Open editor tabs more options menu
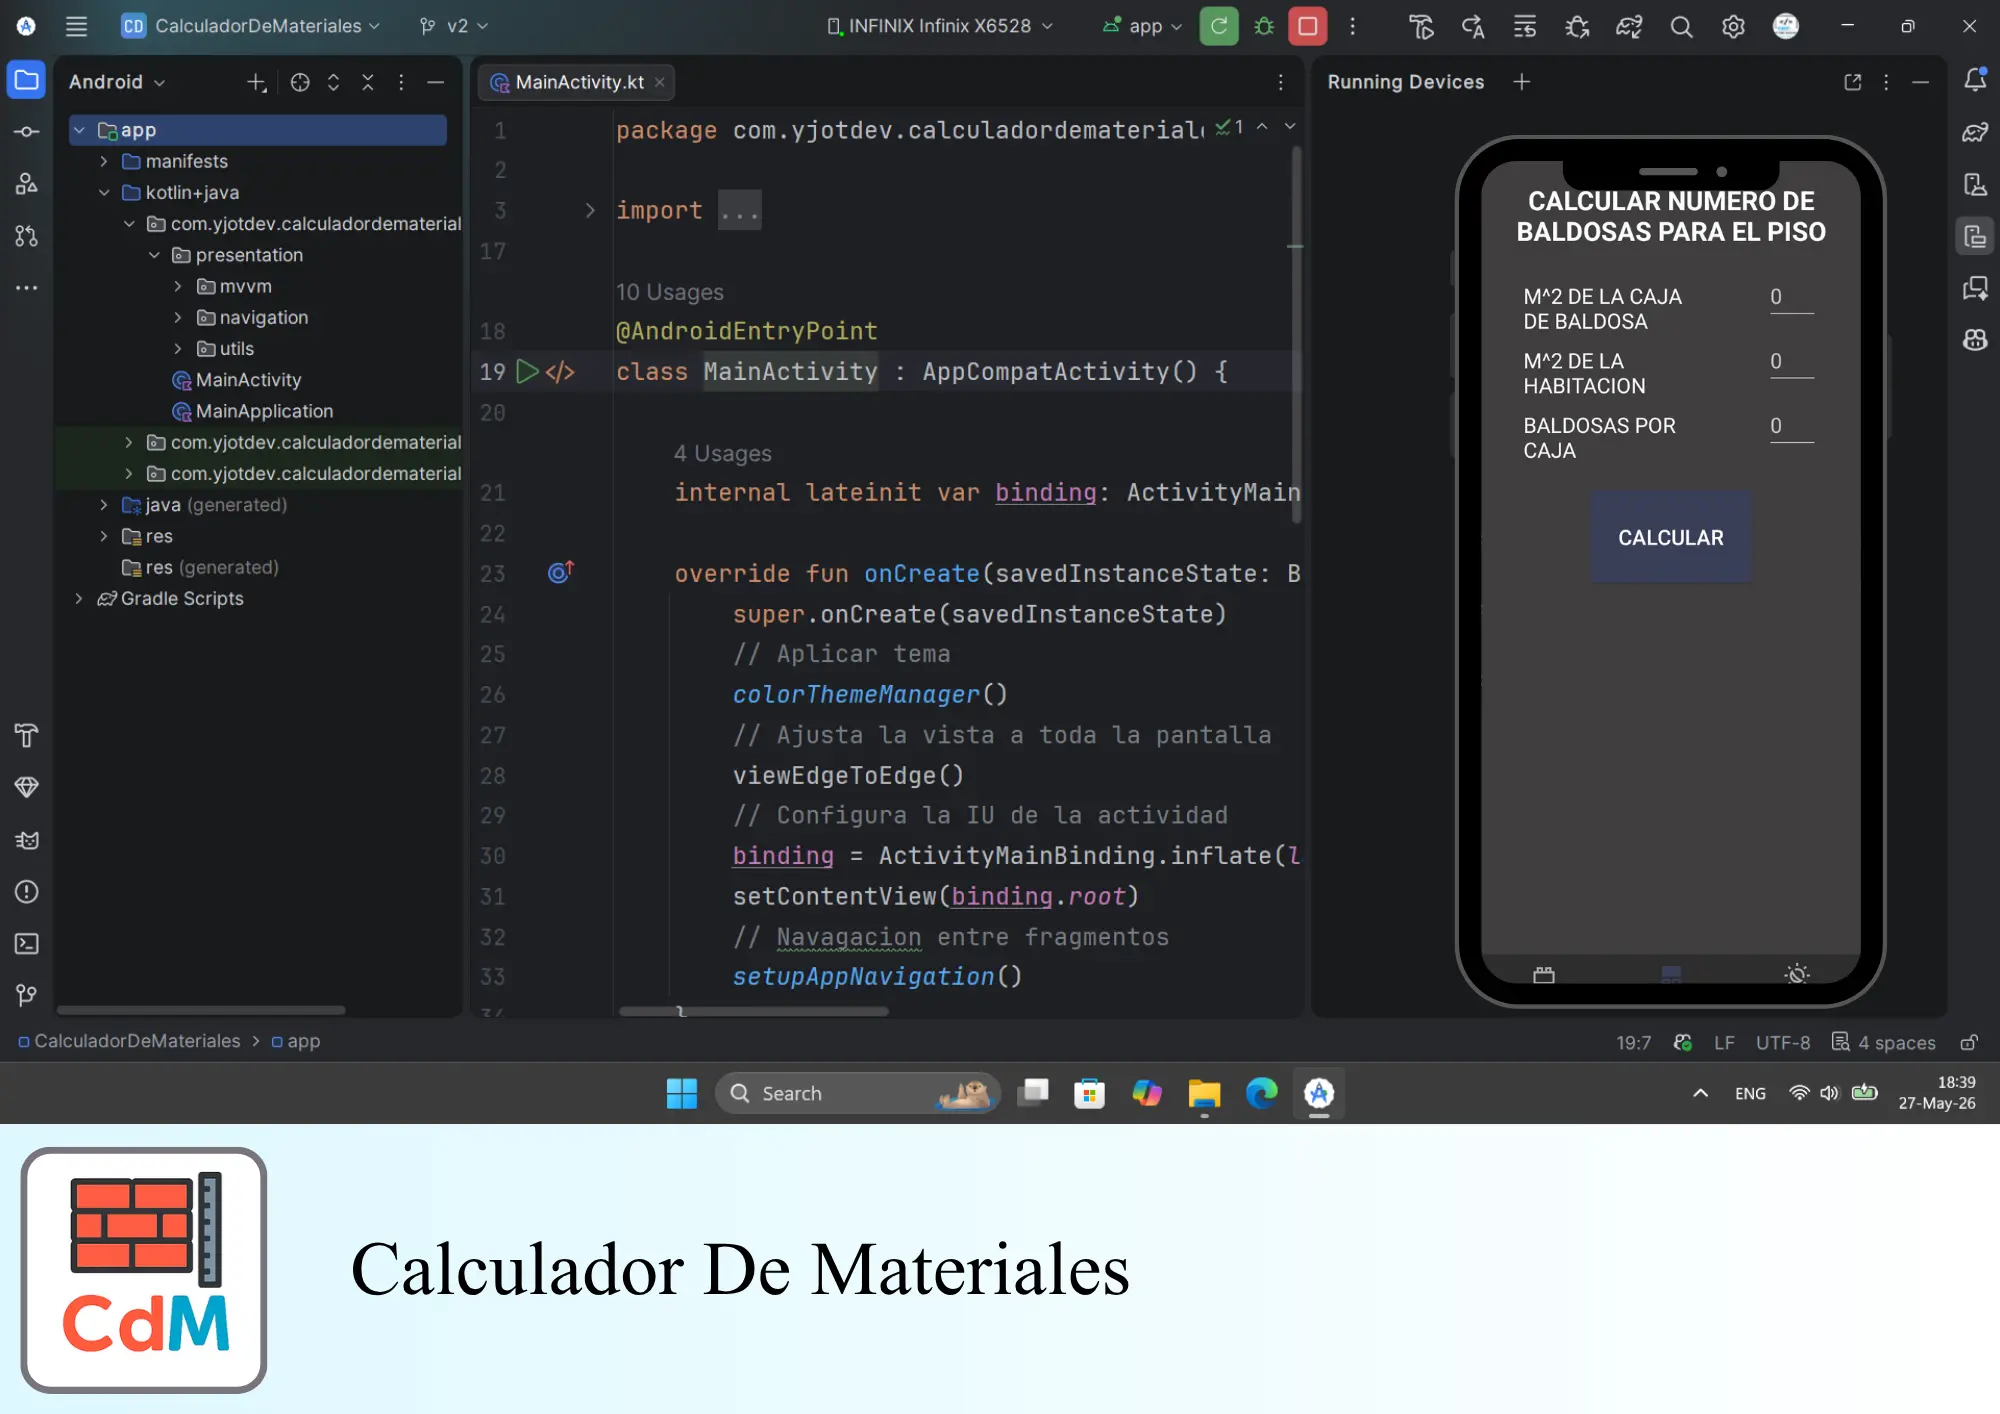Screen dimensions: 2000x1414 pyautogui.click(x=1281, y=82)
